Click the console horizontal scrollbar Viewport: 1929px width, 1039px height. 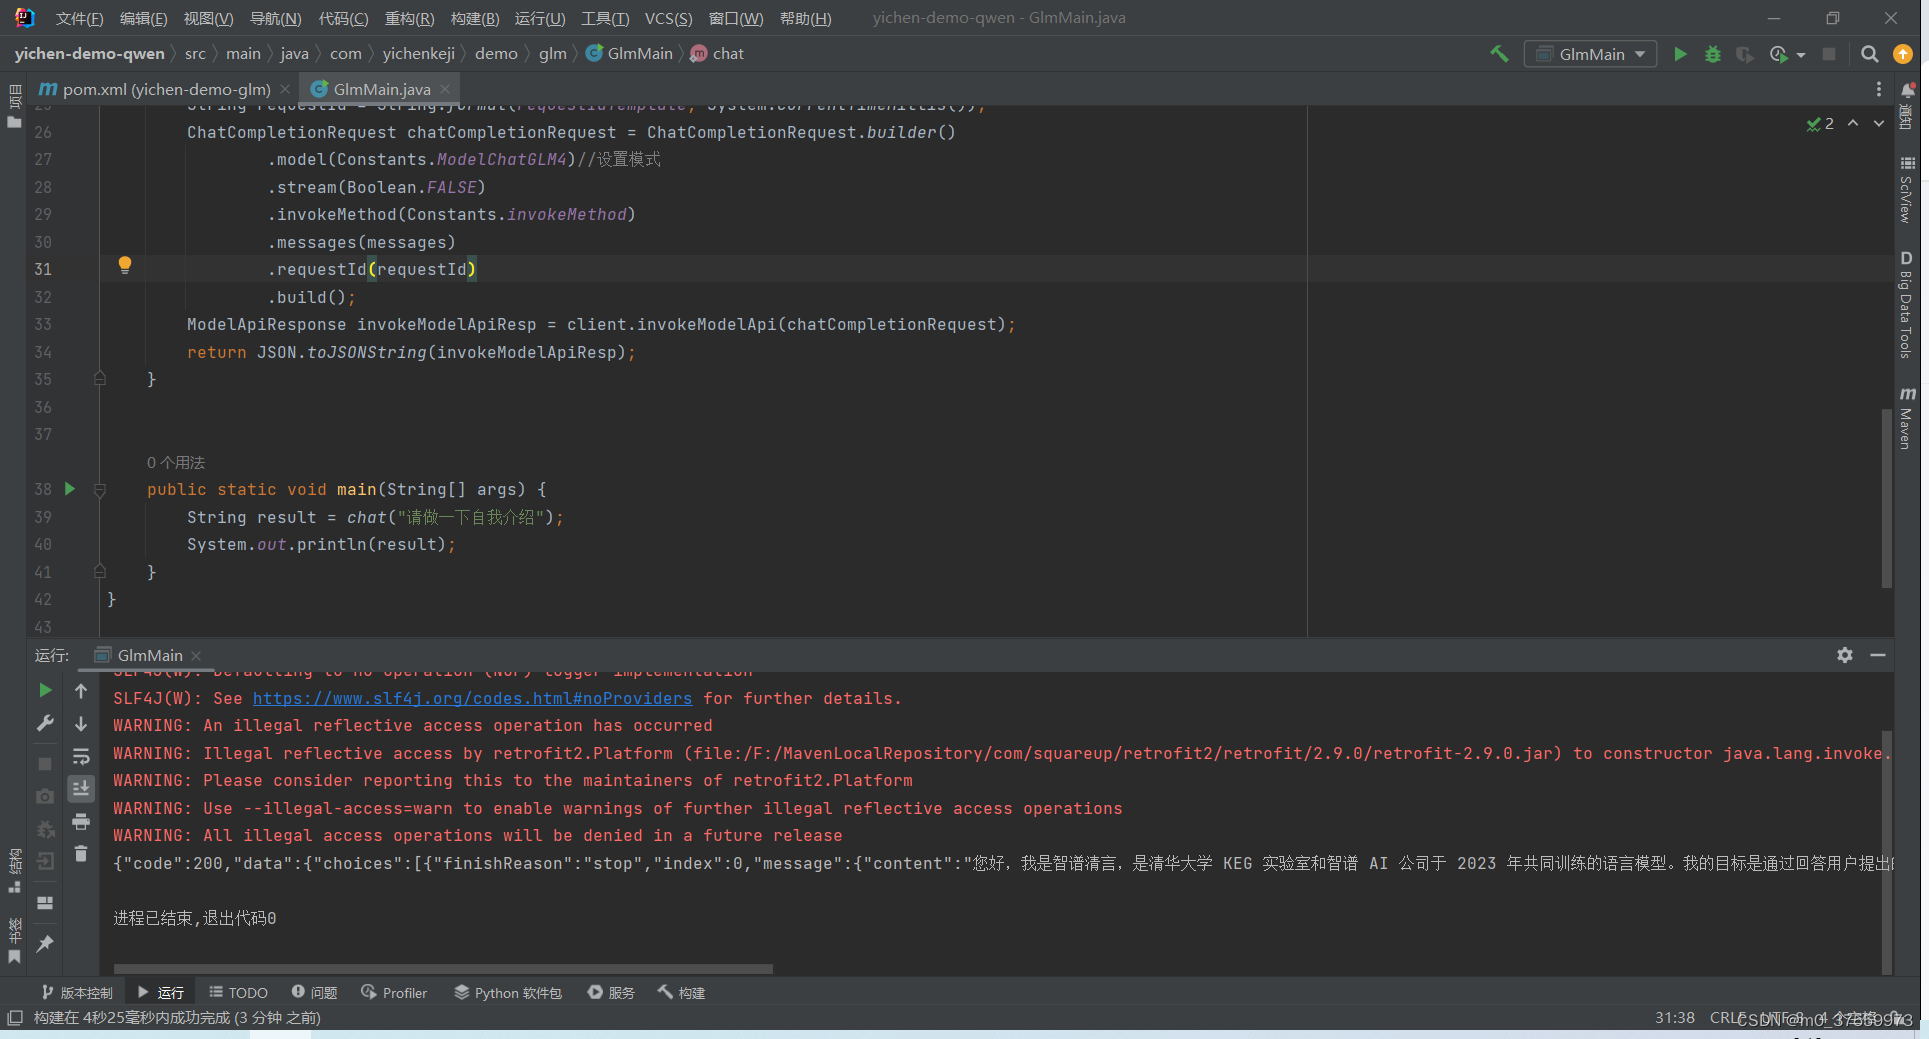click(x=443, y=968)
